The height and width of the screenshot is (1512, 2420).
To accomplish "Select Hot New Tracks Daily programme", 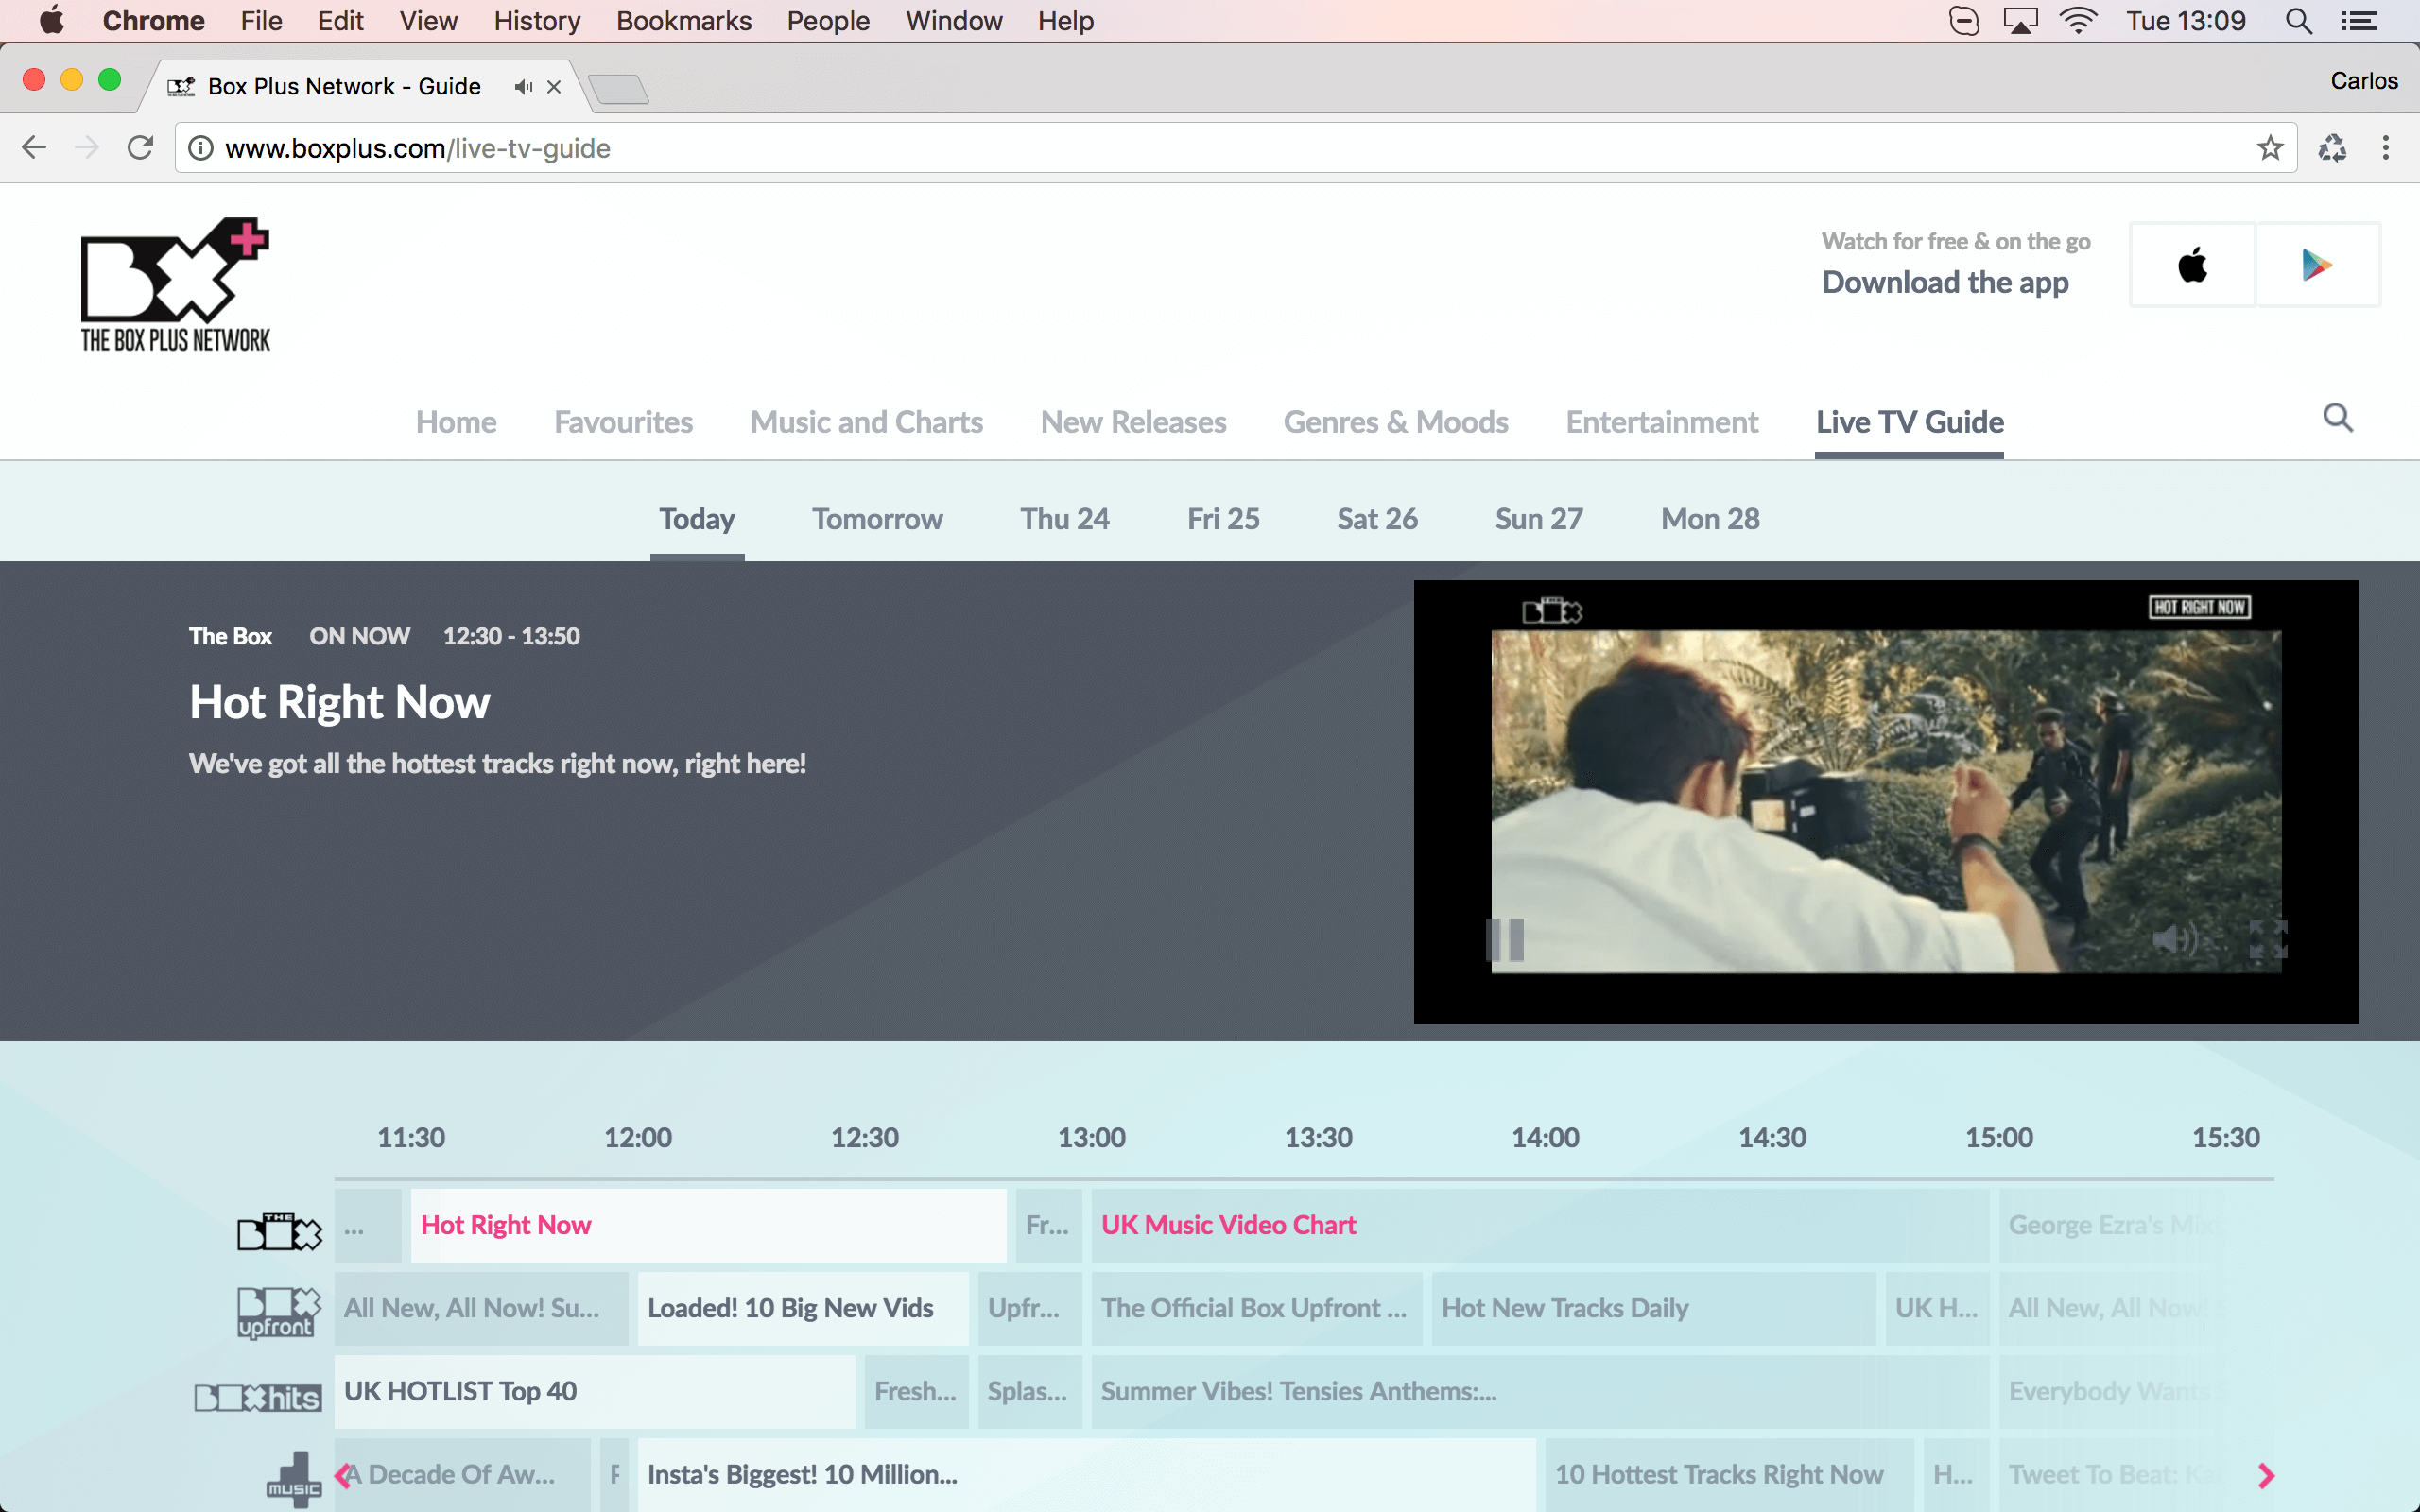I will click(x=1654, y=1308).
